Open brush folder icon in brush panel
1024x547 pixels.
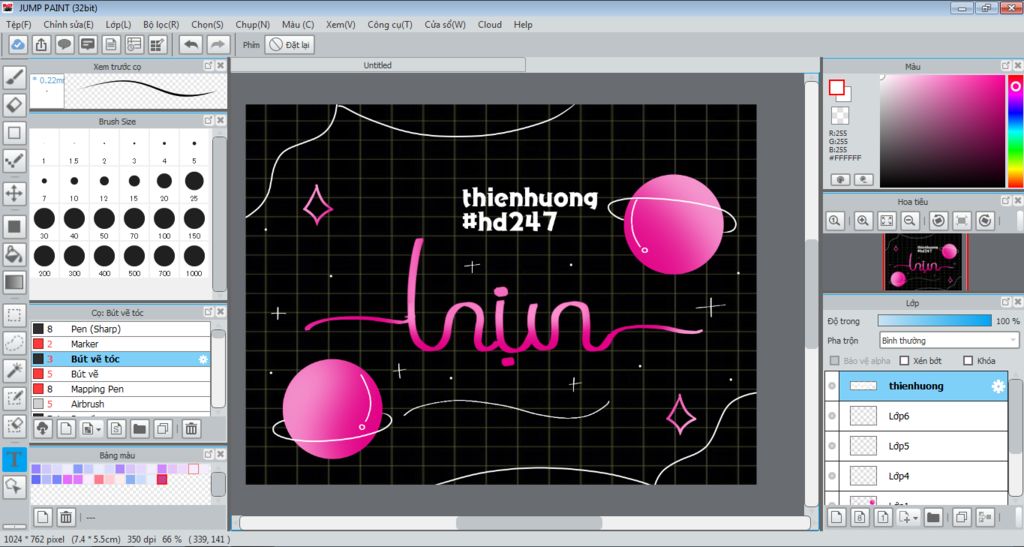139,429
